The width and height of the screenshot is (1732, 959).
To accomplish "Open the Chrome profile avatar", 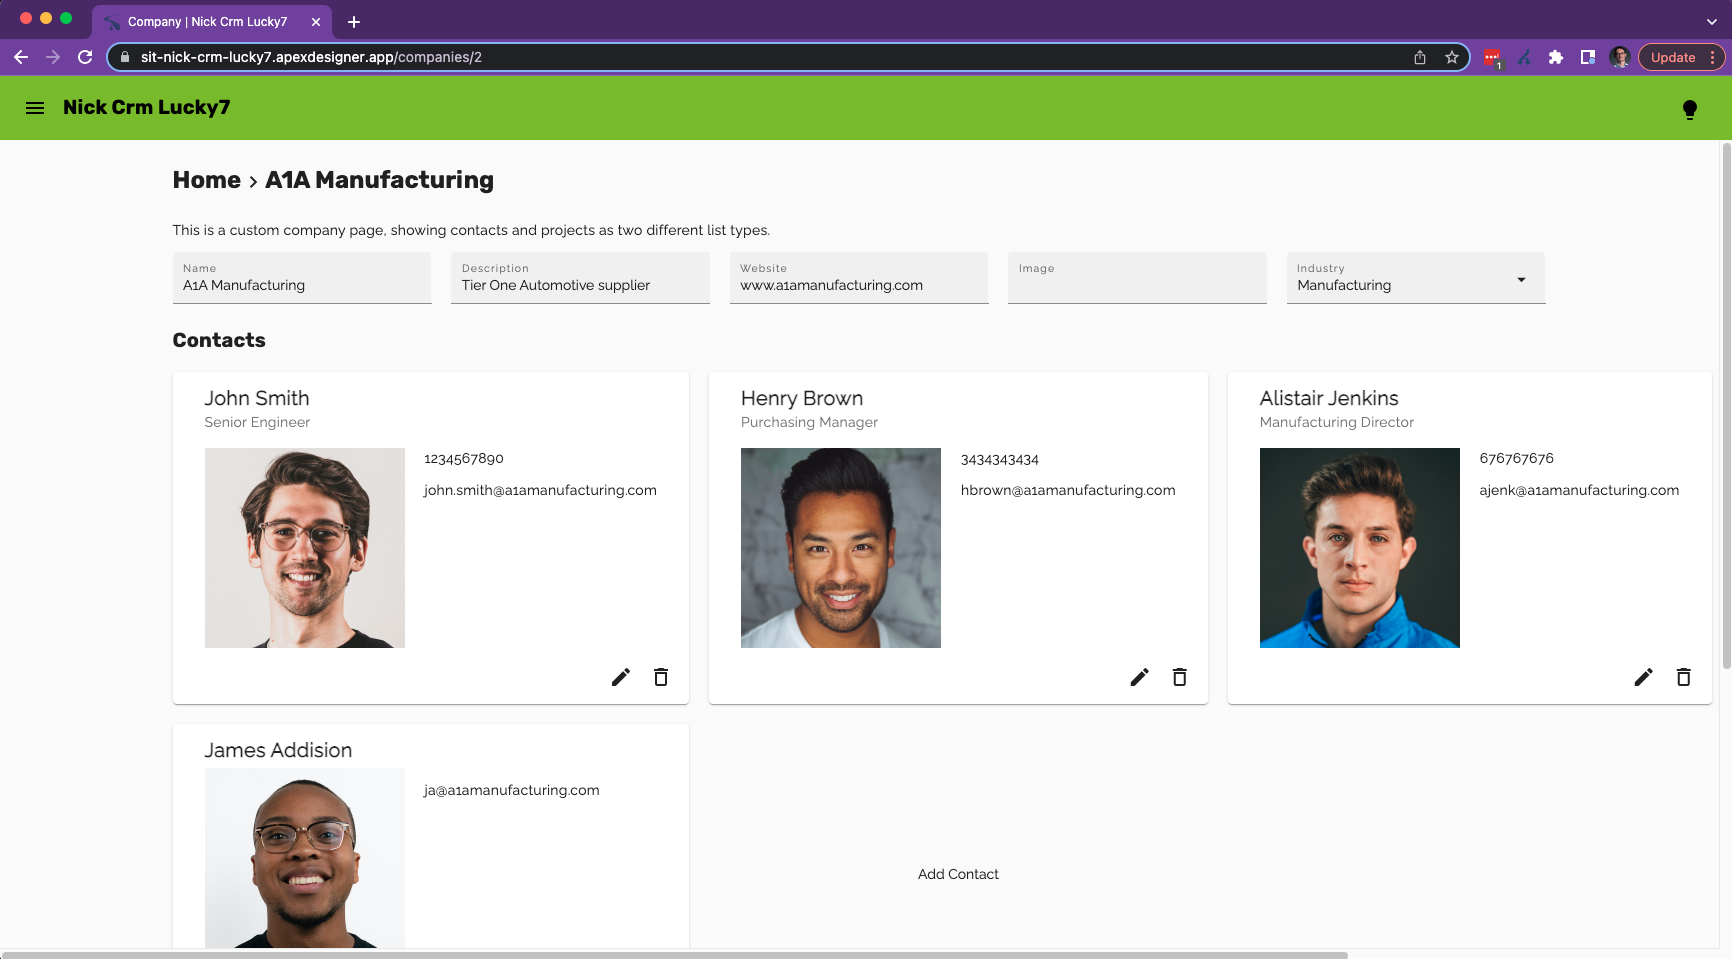I will pos(1620,57).
